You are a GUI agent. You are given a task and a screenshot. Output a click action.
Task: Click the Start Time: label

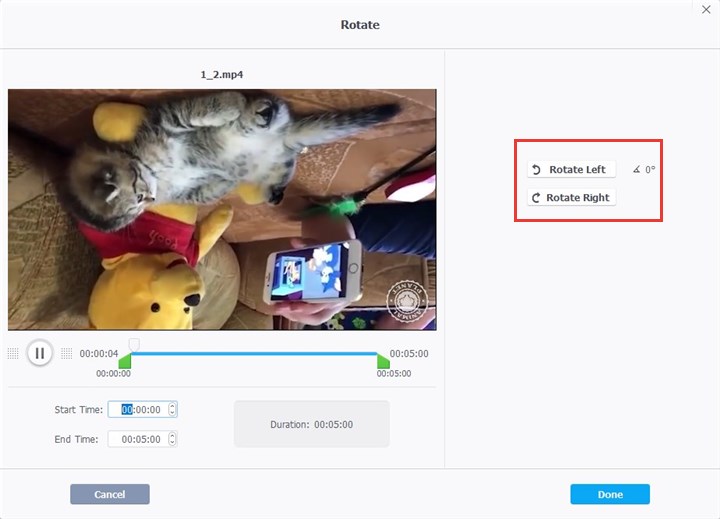point(79,410)
